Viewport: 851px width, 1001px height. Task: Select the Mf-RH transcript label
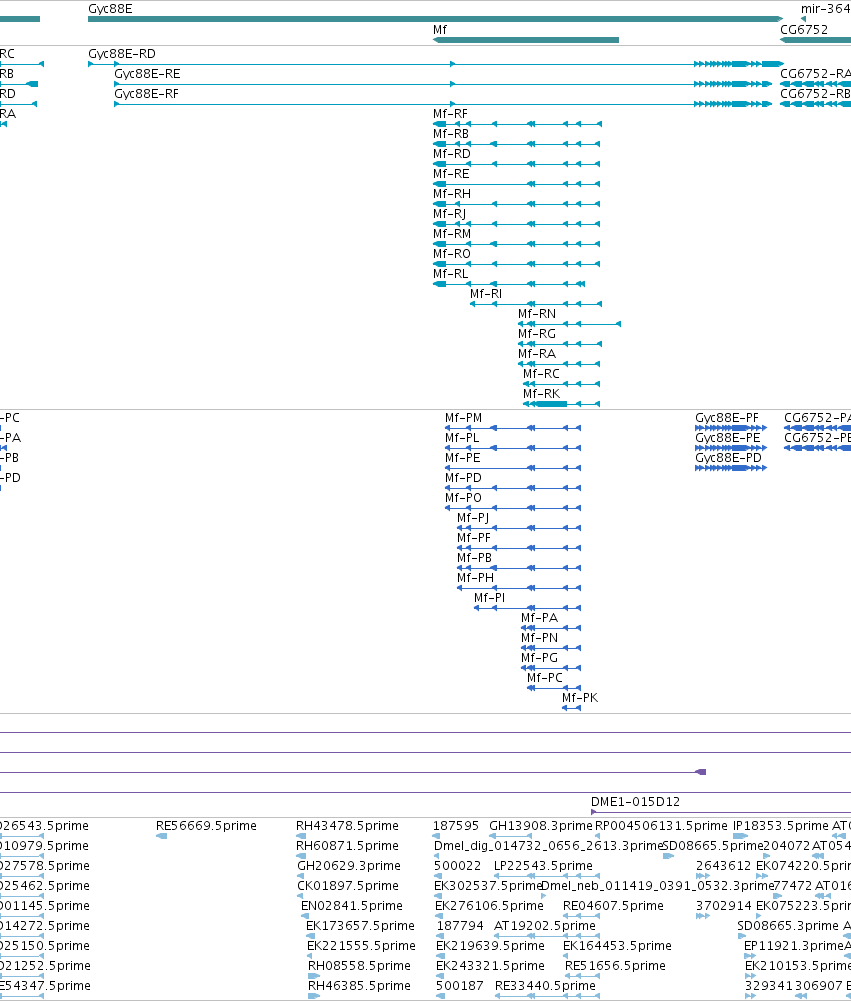tap(452, 193)
